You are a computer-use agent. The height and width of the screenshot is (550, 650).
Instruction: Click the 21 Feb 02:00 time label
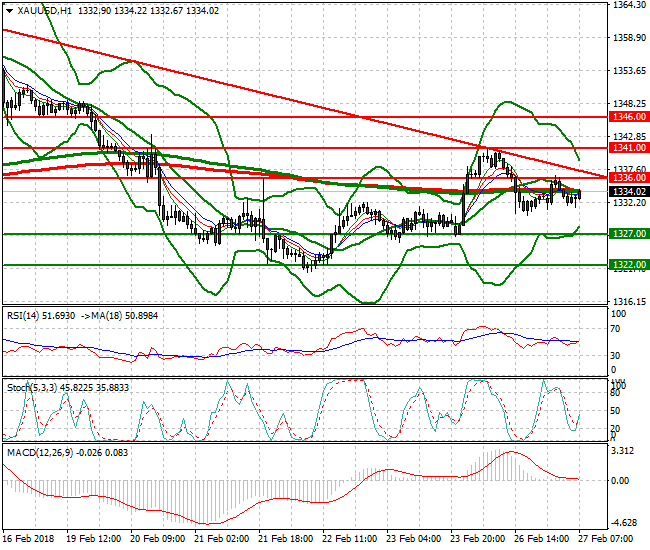coord(222,539)
